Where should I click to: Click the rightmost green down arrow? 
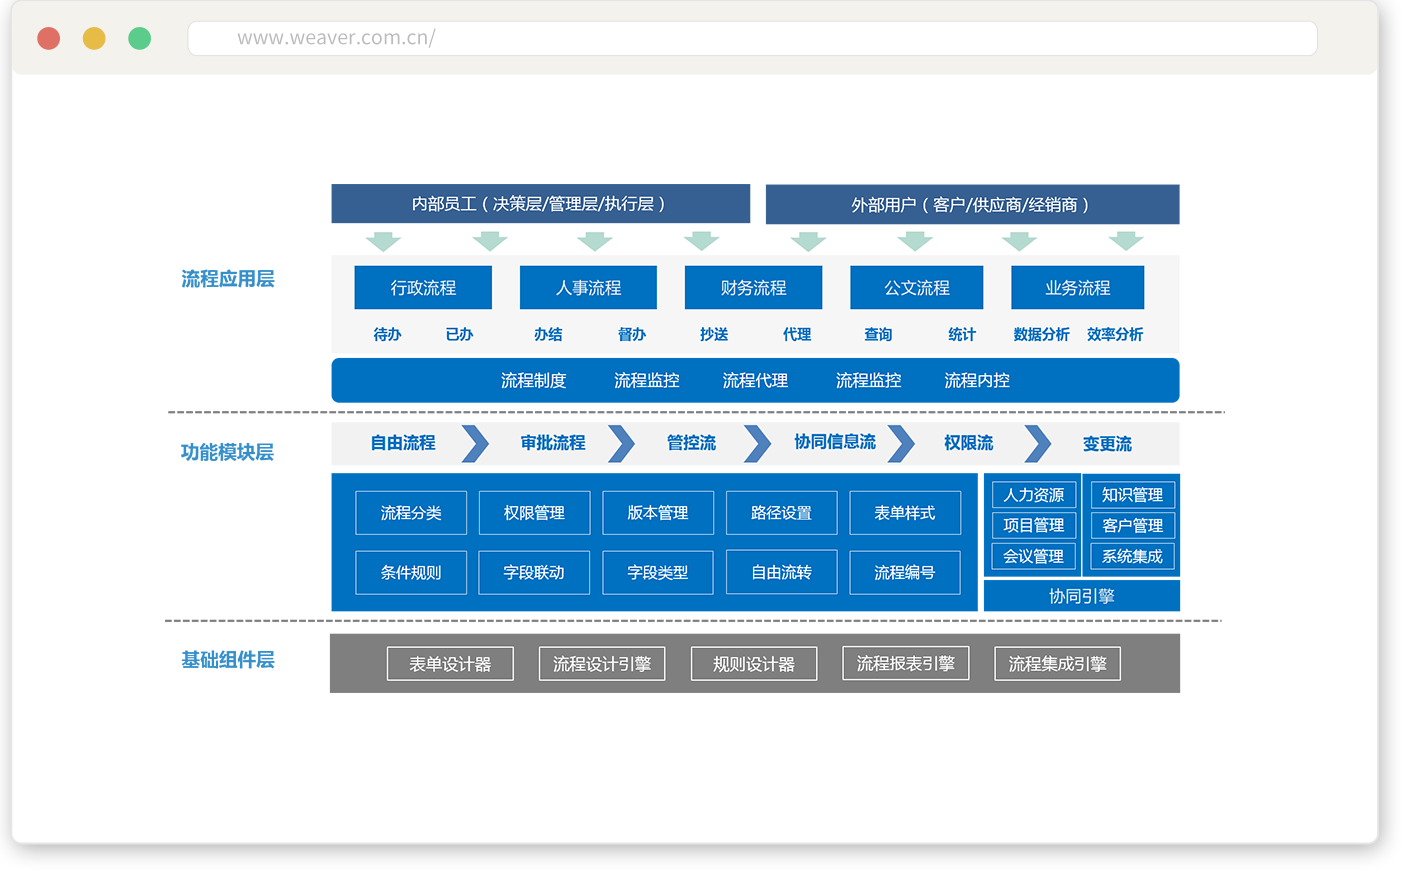coord(1126,241)
